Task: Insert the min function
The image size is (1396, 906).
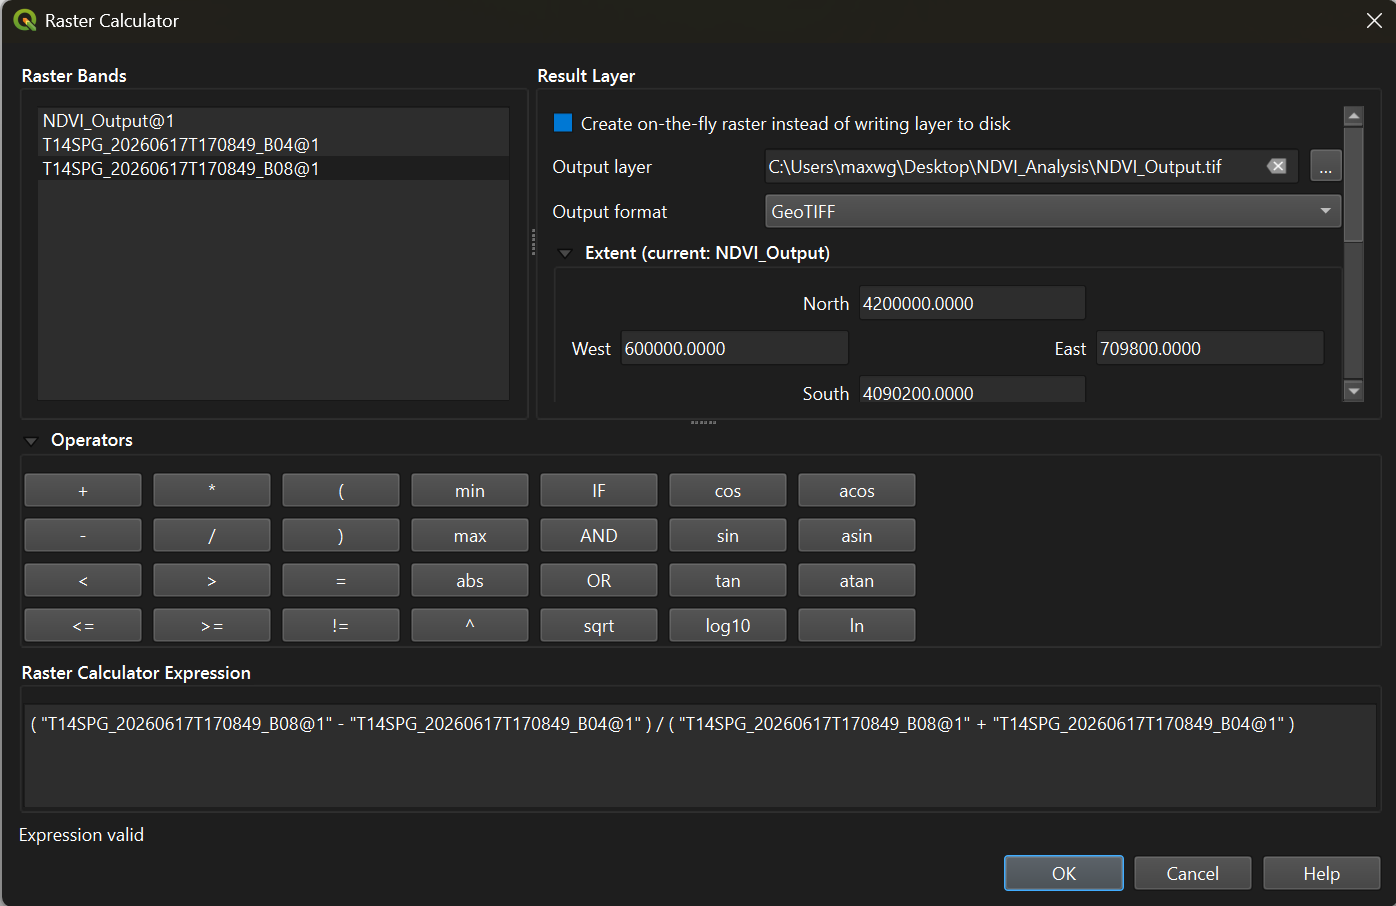Action: [470, 490]
